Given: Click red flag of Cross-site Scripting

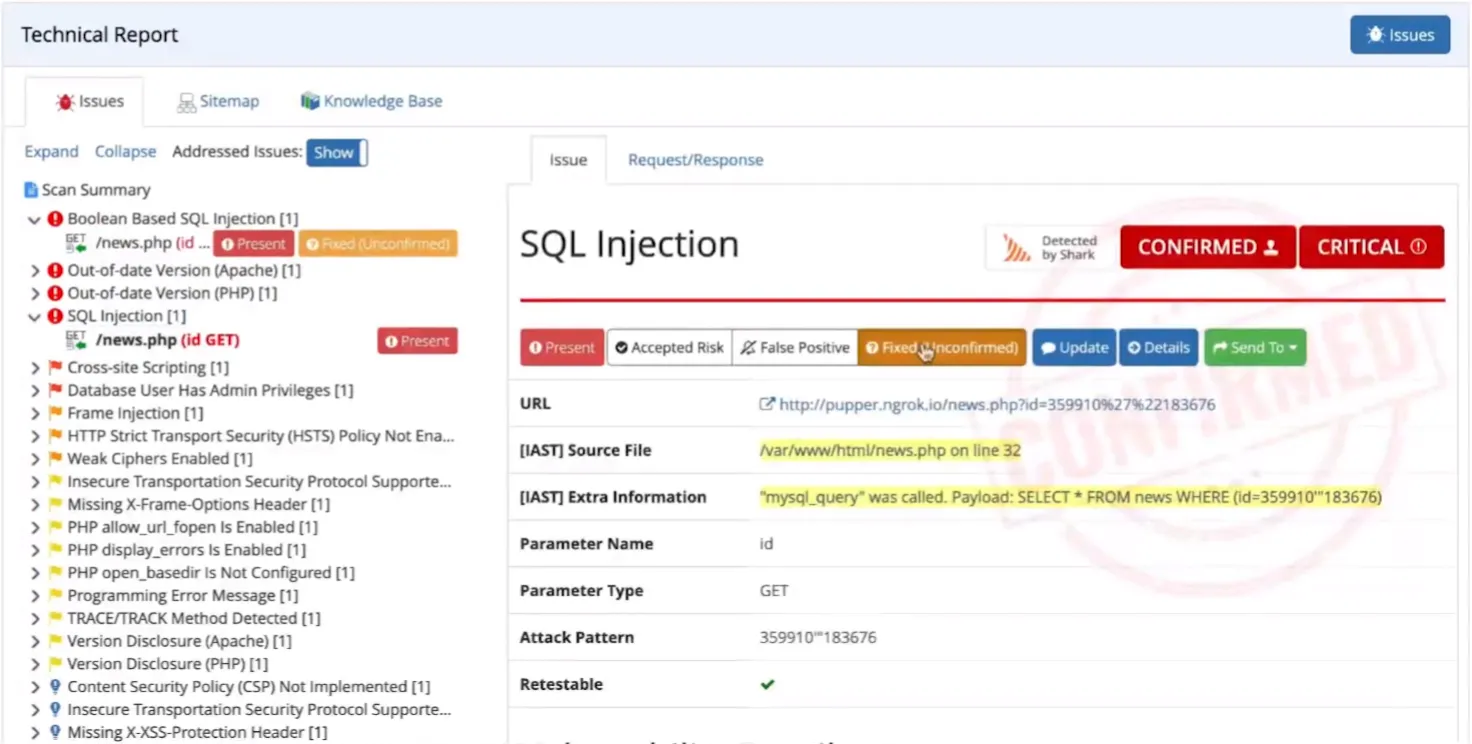Looking at the screenshot, I should (x=55, y=368).
